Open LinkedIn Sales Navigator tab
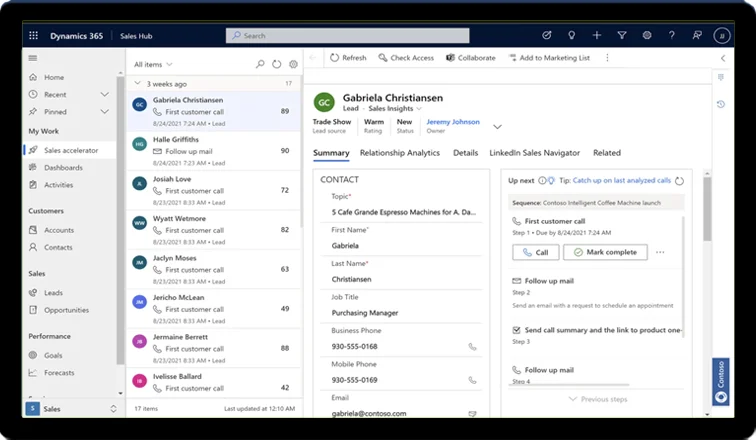Image resolution: width=756 pixels, height=440 pixels. coord(535,153)
